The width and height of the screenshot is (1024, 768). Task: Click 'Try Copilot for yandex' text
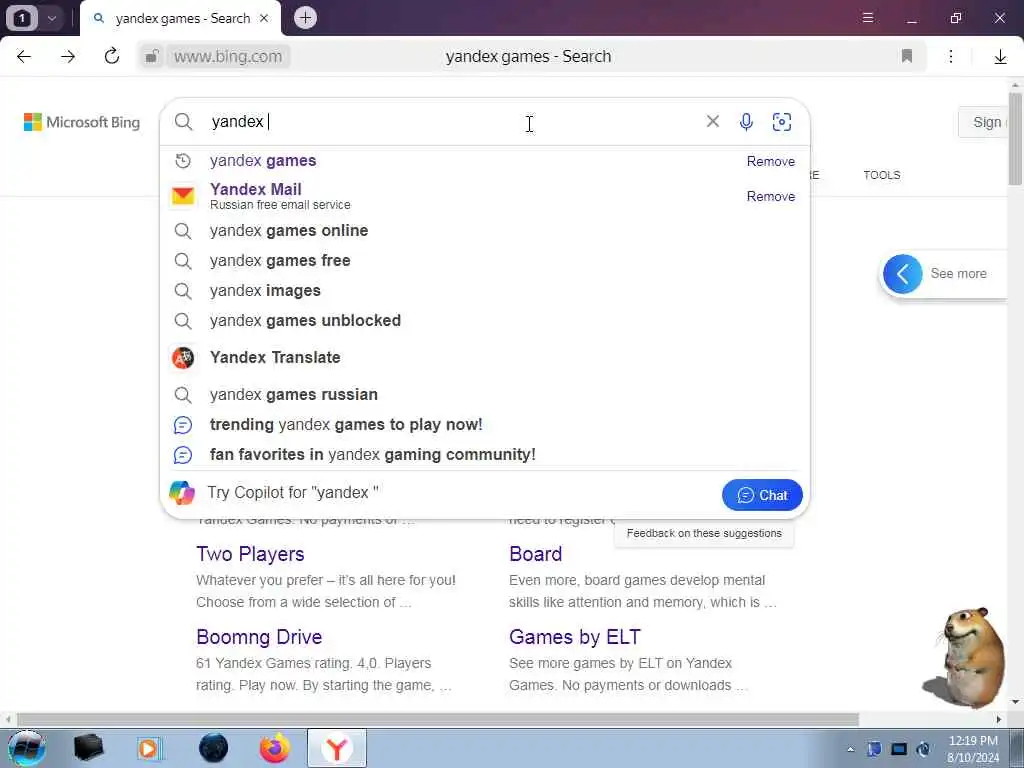pyautogui.click(x=293, y=493)
